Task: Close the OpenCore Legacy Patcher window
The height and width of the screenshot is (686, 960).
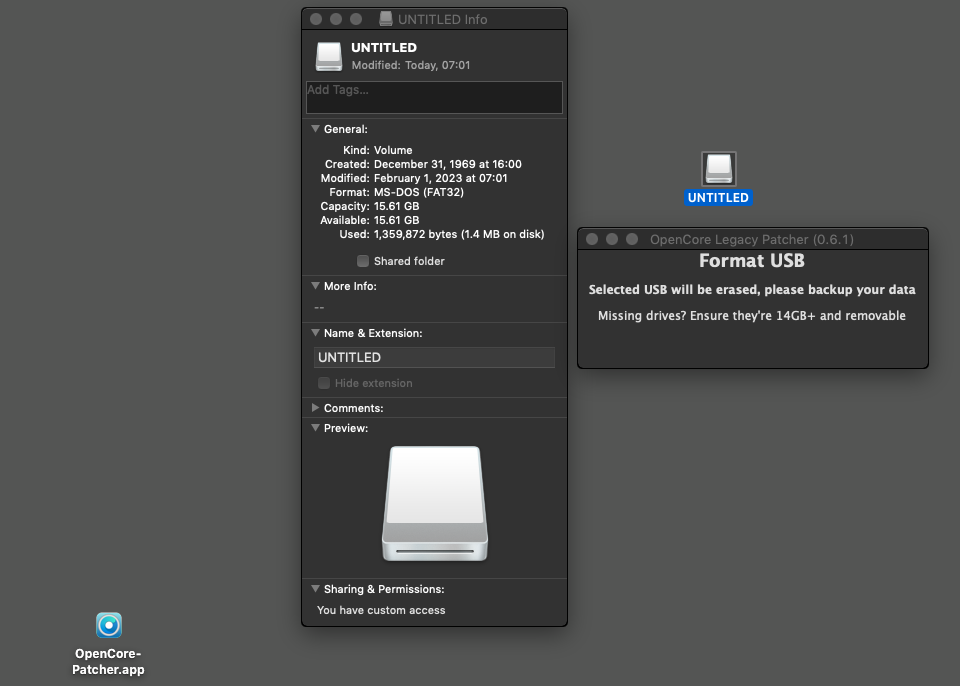Action: tap(592, 239)
